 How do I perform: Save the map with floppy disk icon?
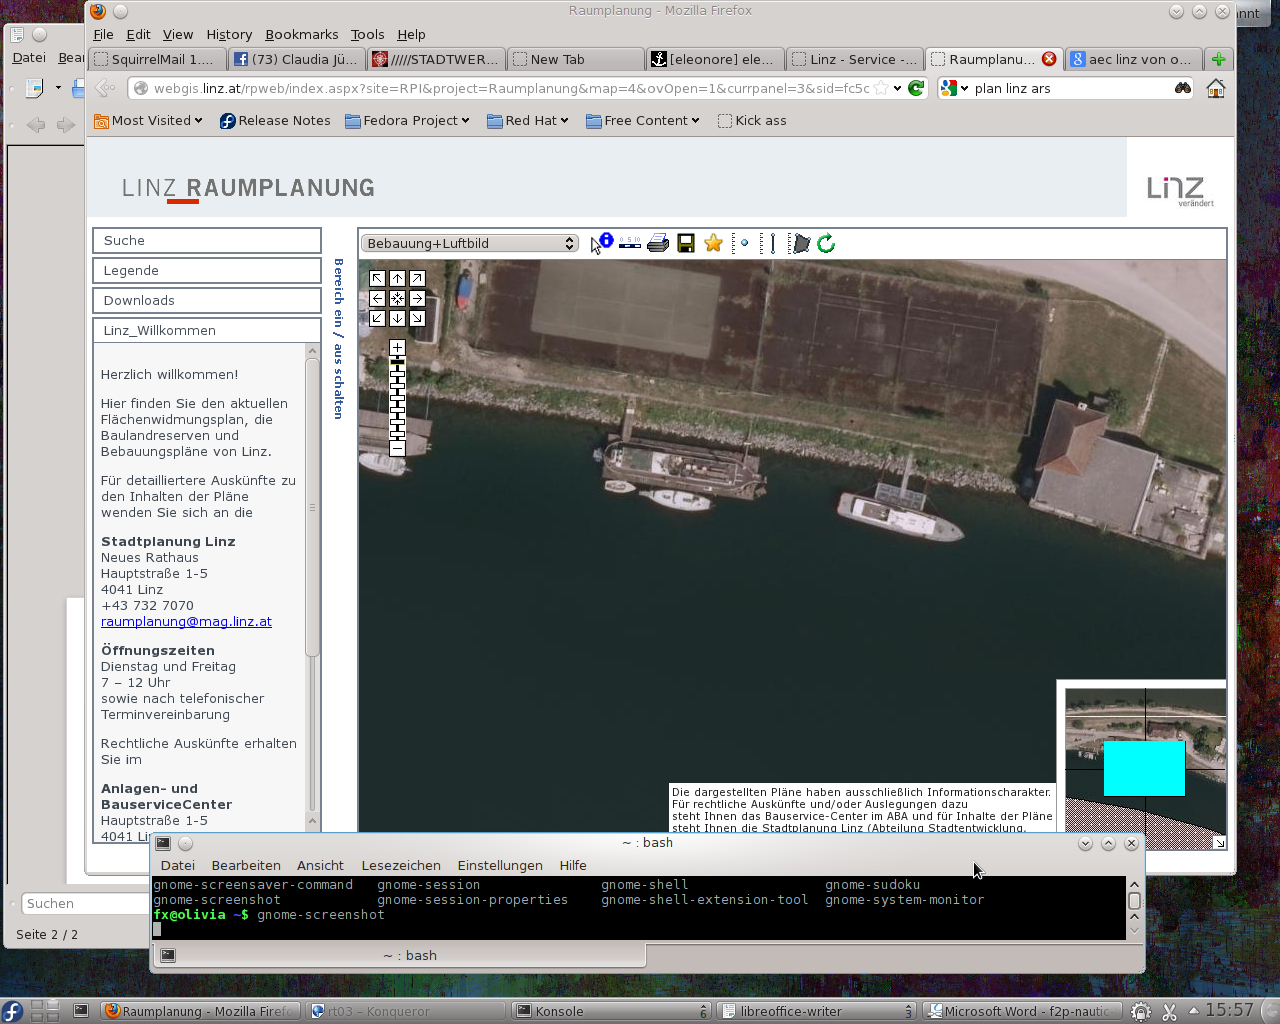[x=686, y=243]
